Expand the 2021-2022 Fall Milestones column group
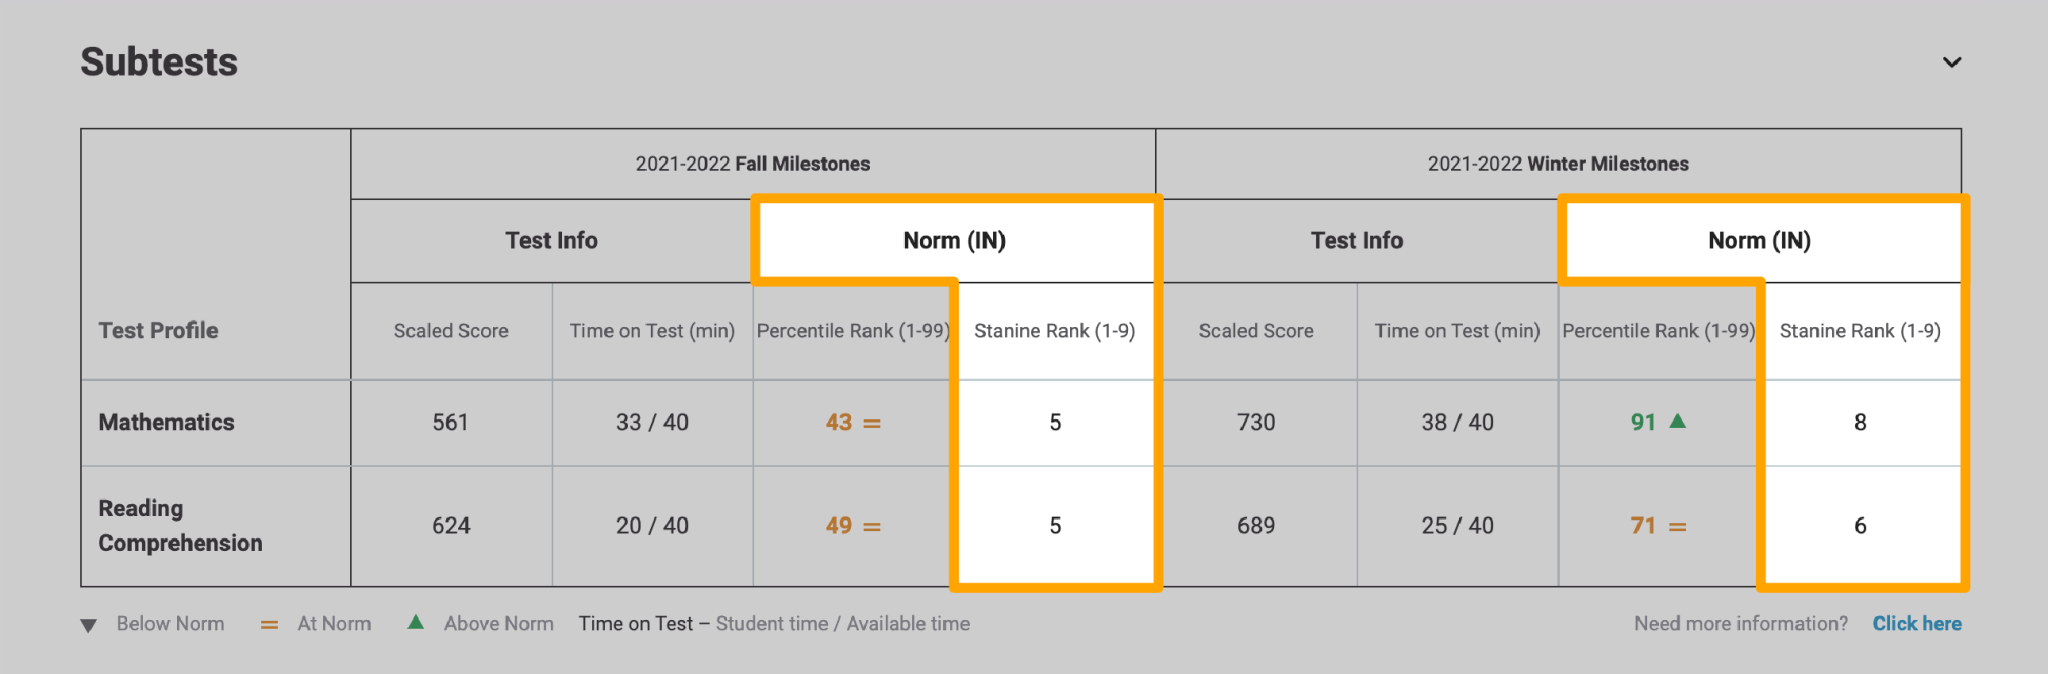The image size is (2048, 674). coord(752,163)
